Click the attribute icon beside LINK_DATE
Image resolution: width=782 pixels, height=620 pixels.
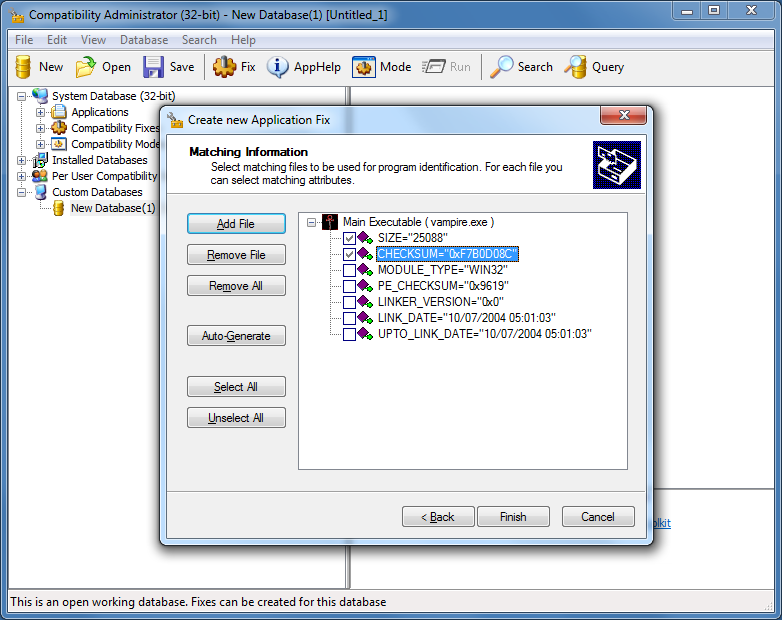365,318
